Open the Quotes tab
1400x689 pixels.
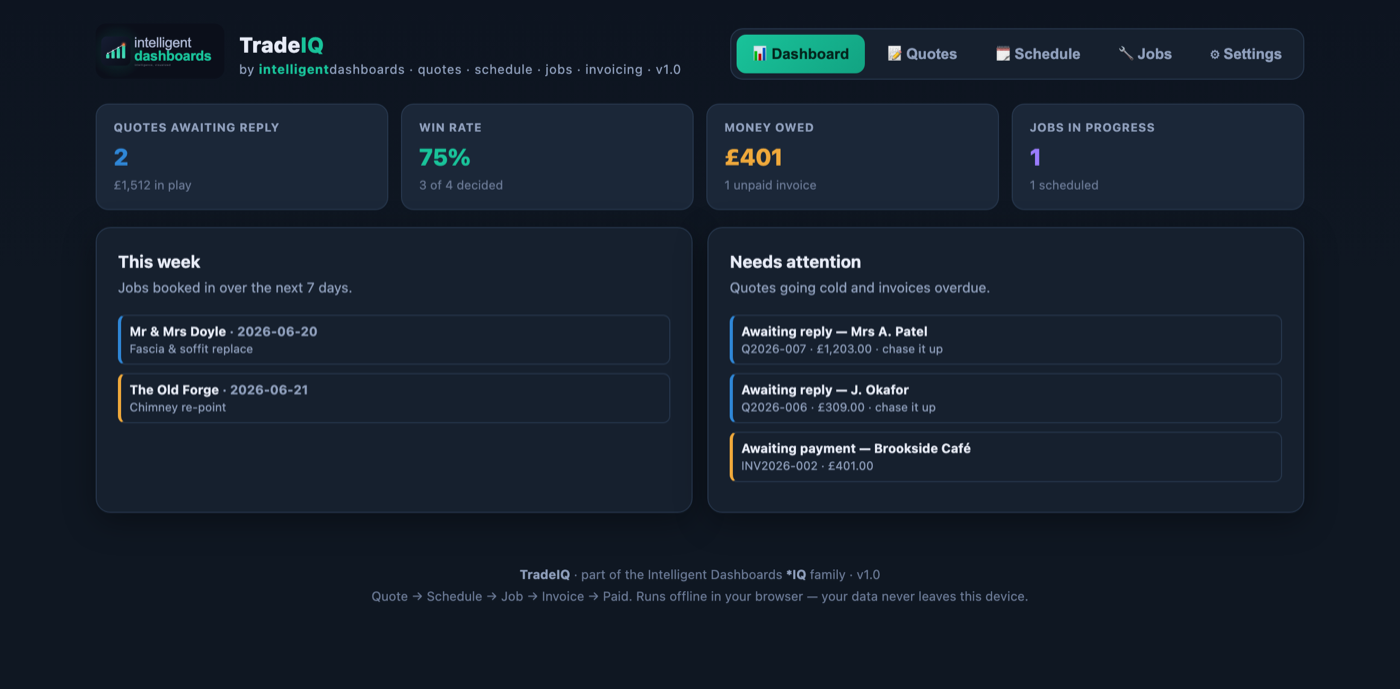point(922,54)
